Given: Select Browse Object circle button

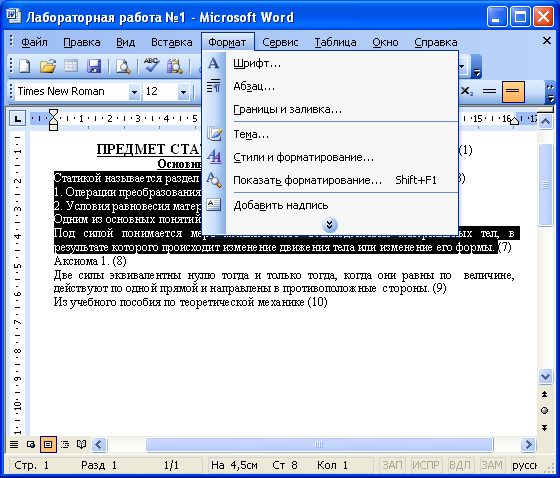Looking at the screenshot, I should 544,410.
